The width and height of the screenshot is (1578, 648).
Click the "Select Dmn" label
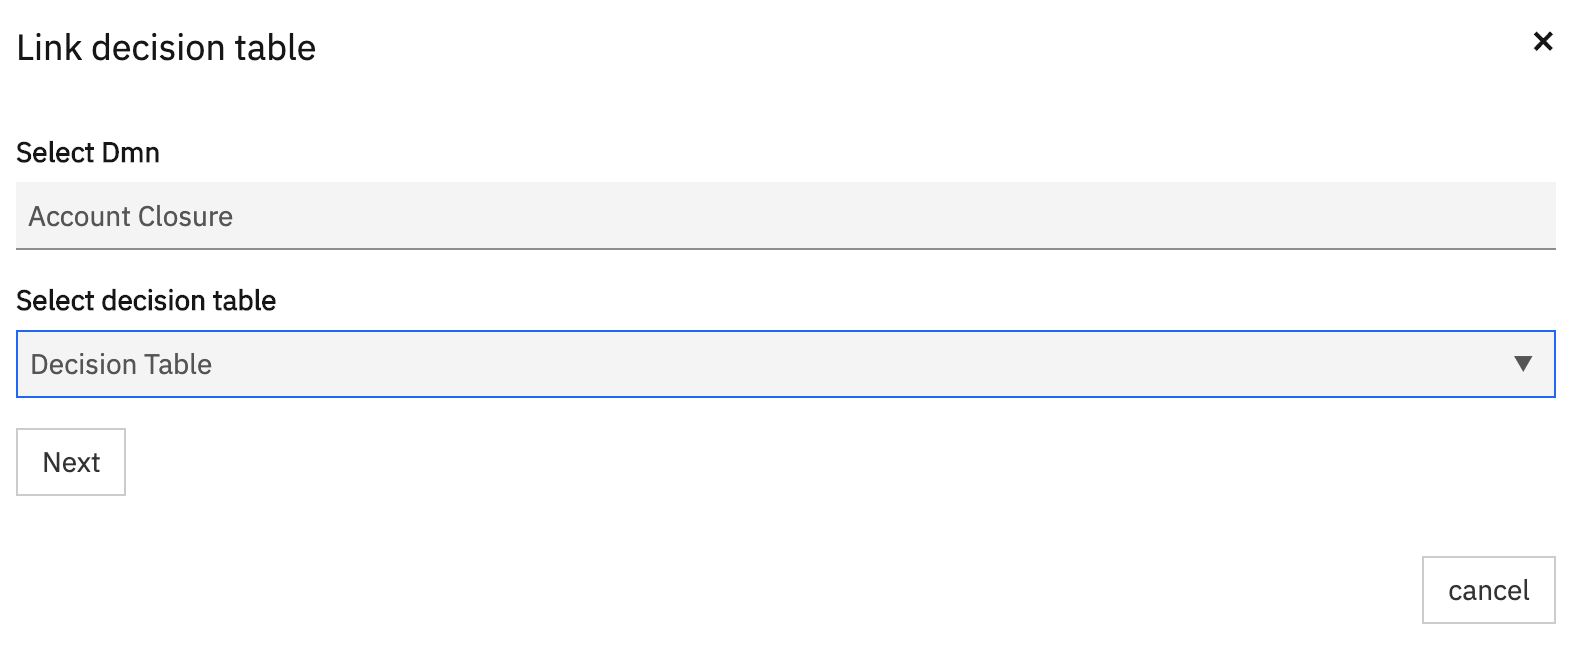point(88,153)
